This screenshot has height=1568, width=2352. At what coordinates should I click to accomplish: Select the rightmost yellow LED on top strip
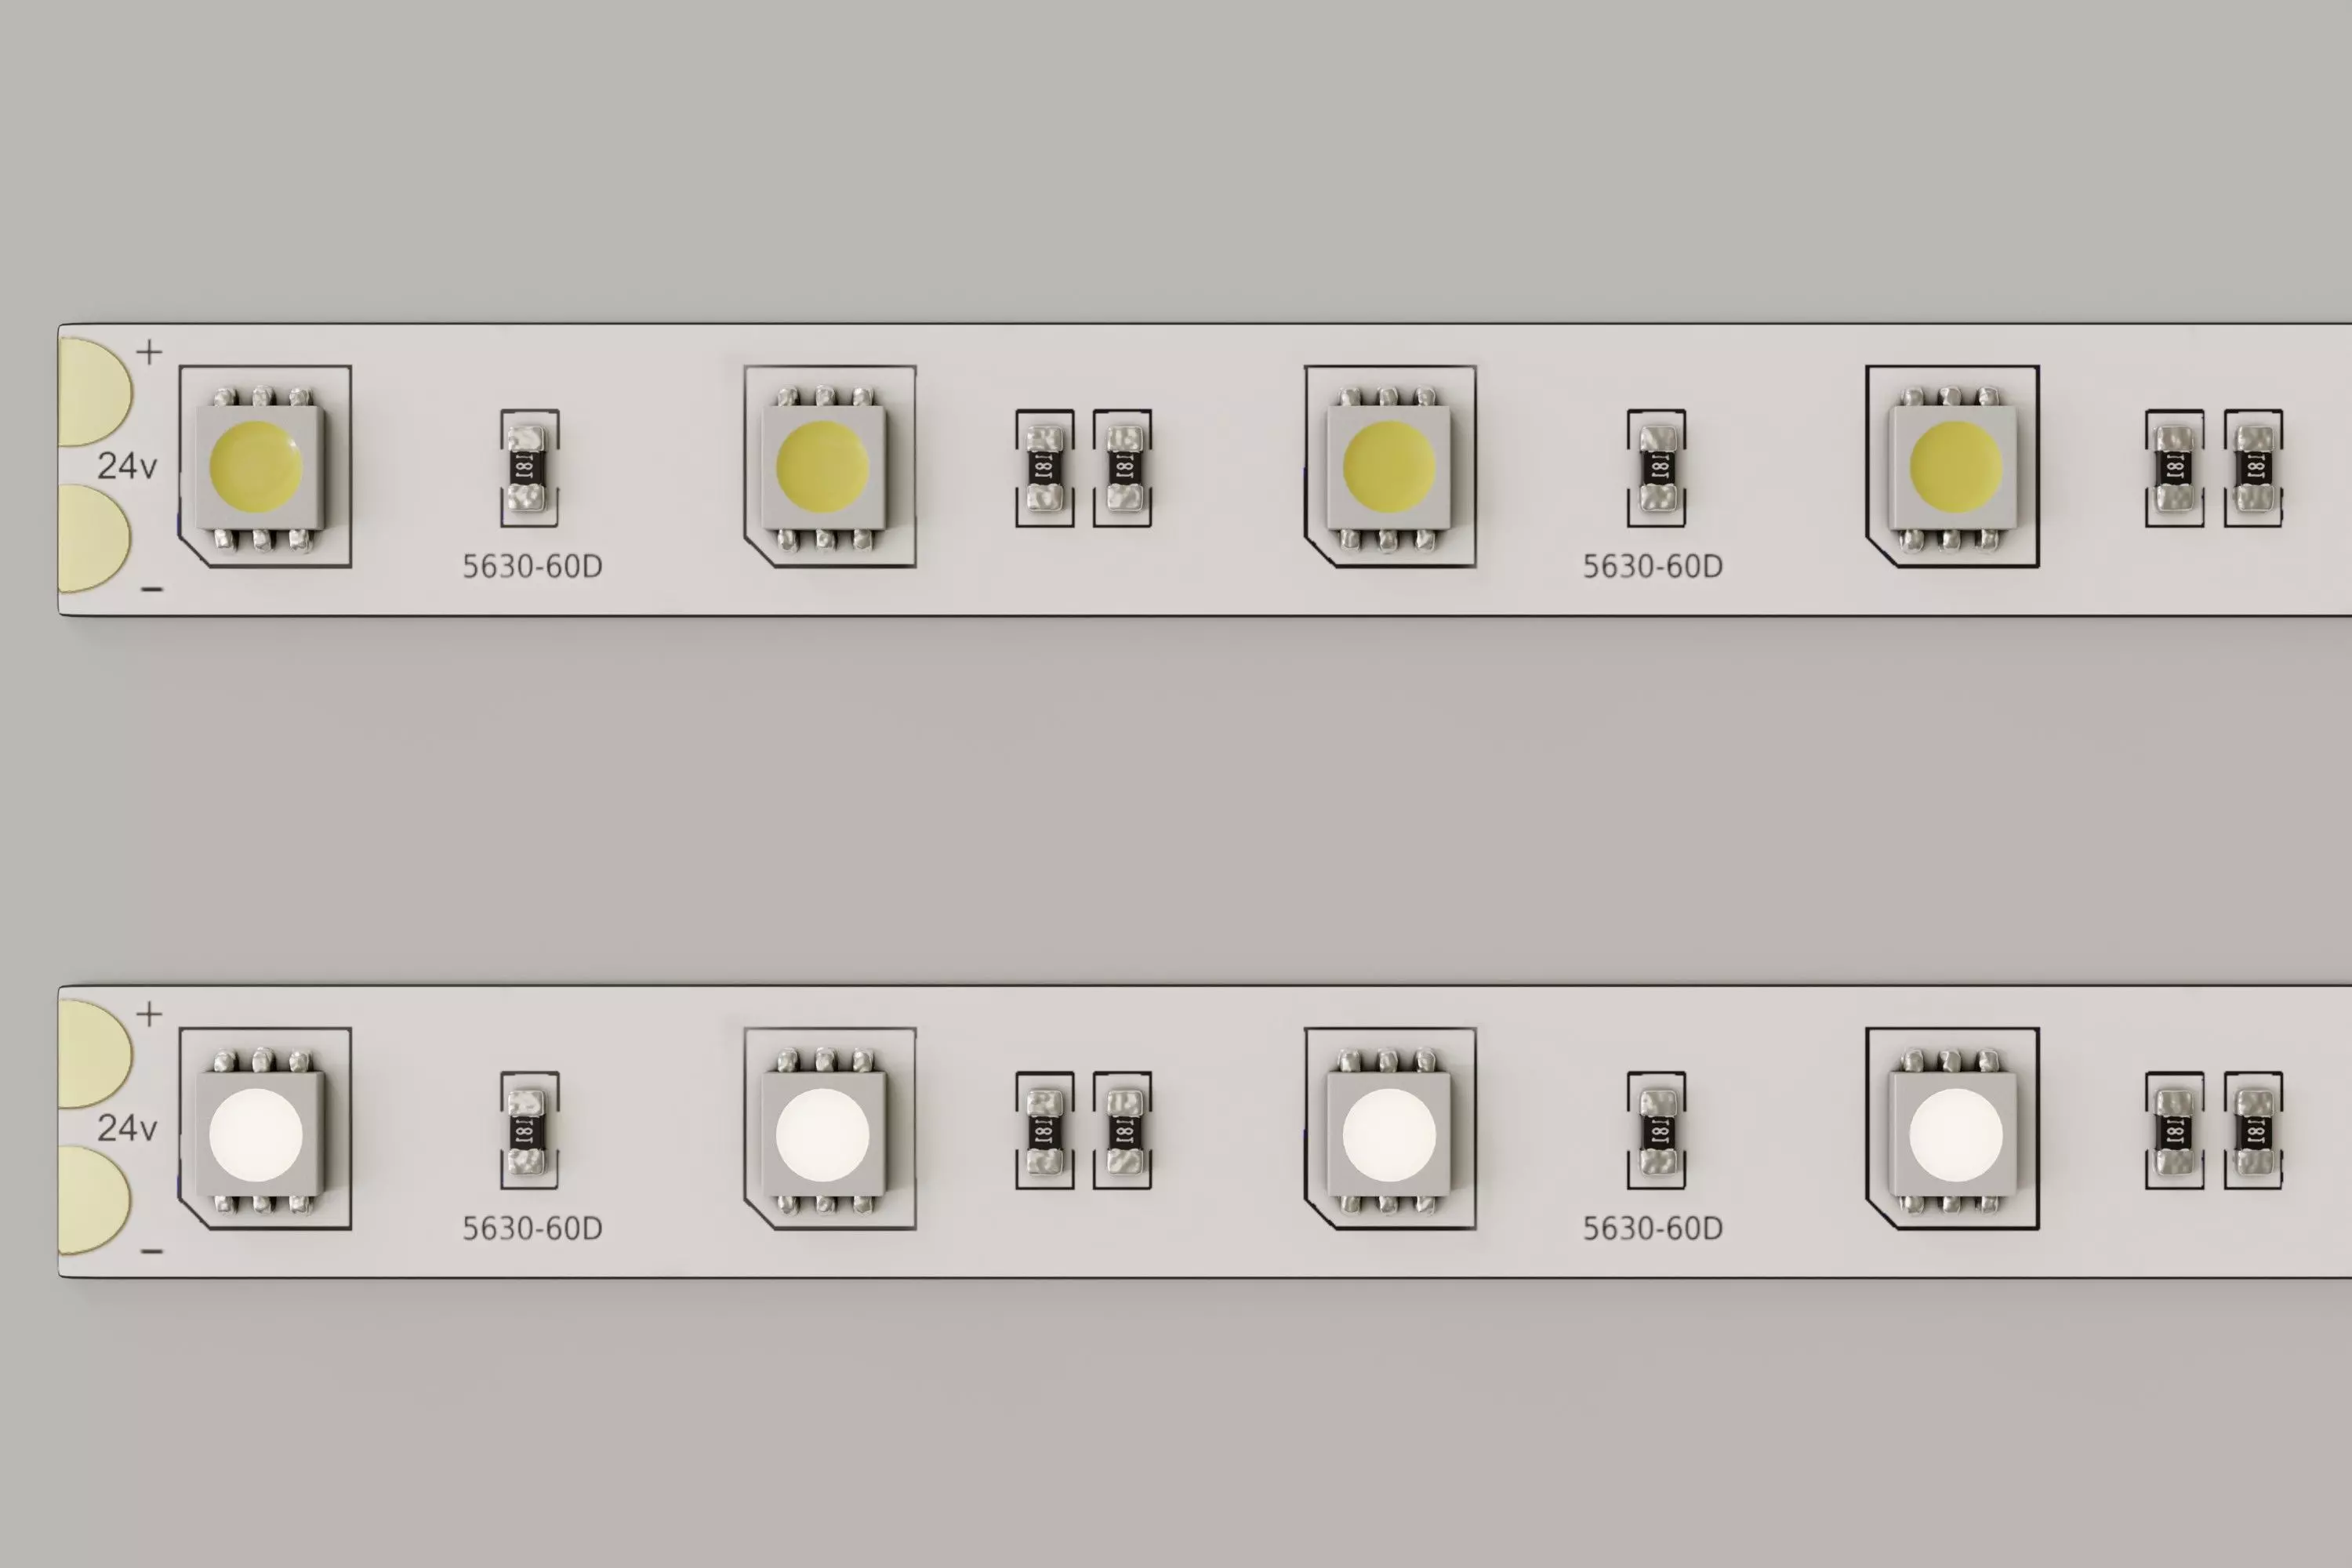pyautogui.click(x=1953, y=468)
